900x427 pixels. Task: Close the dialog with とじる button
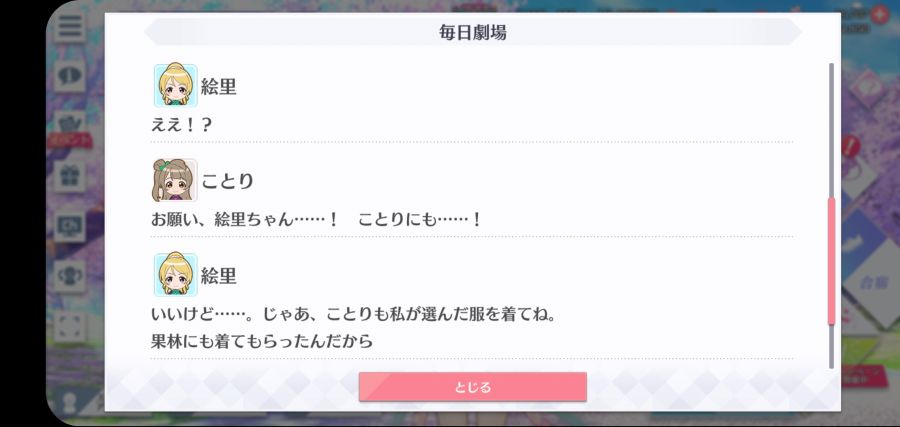tap(472, 387)
